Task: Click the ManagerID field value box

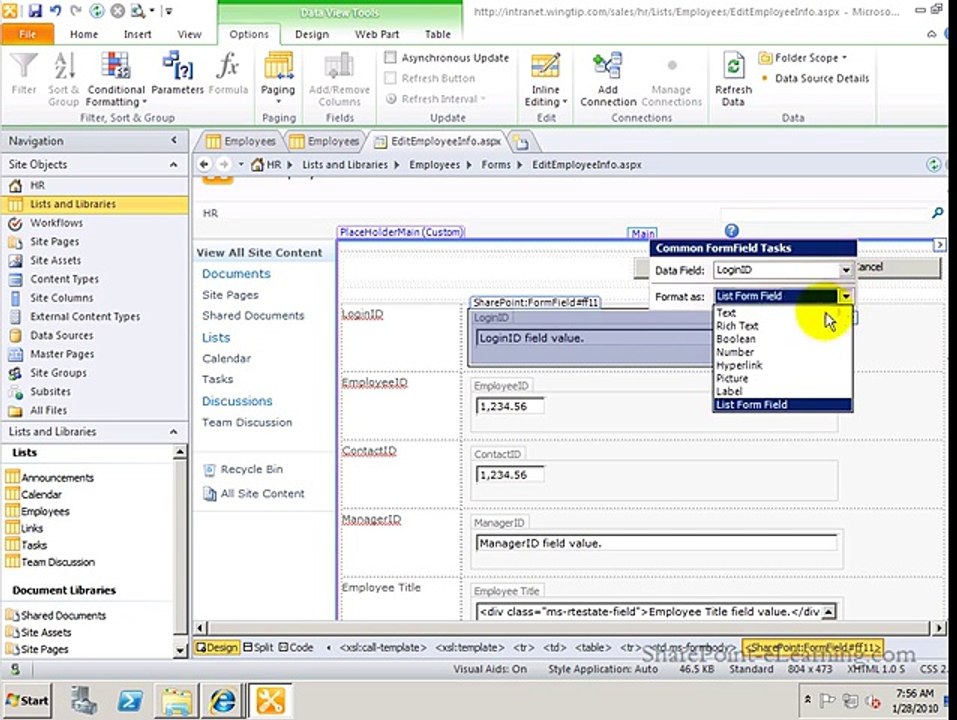Action: tap(656, 543)
